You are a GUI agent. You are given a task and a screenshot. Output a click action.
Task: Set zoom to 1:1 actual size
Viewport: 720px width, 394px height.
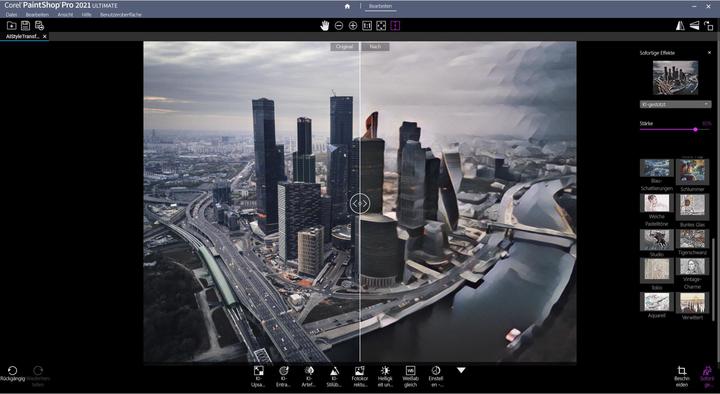click(x=367, y=26)
